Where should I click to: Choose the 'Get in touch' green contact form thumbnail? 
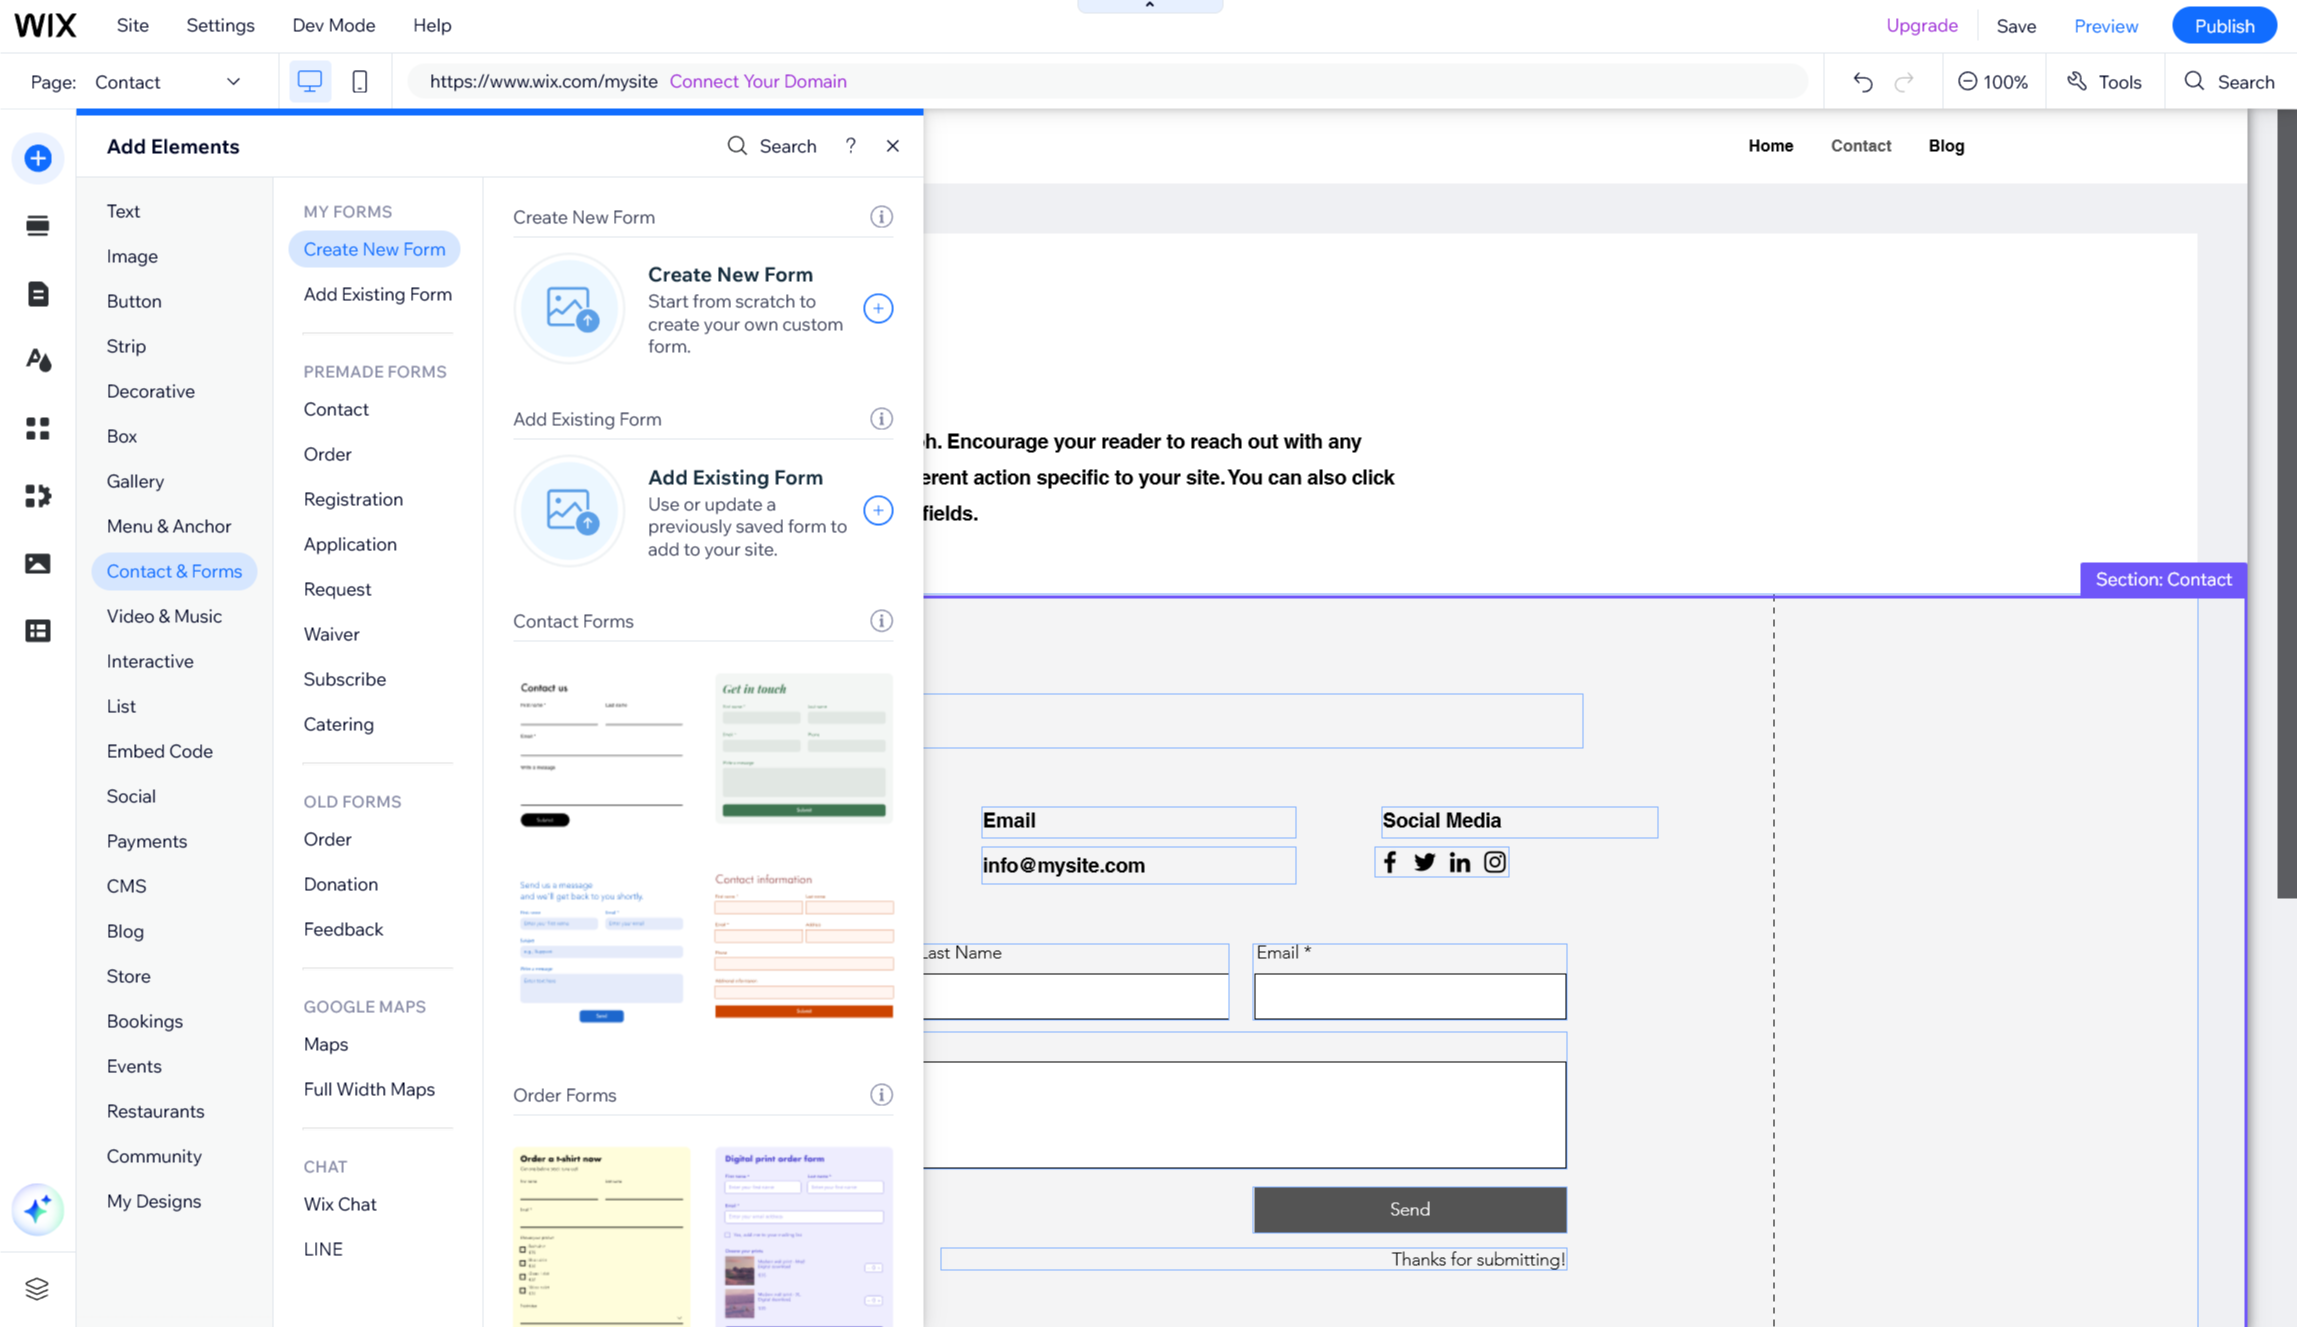[804, 748]
